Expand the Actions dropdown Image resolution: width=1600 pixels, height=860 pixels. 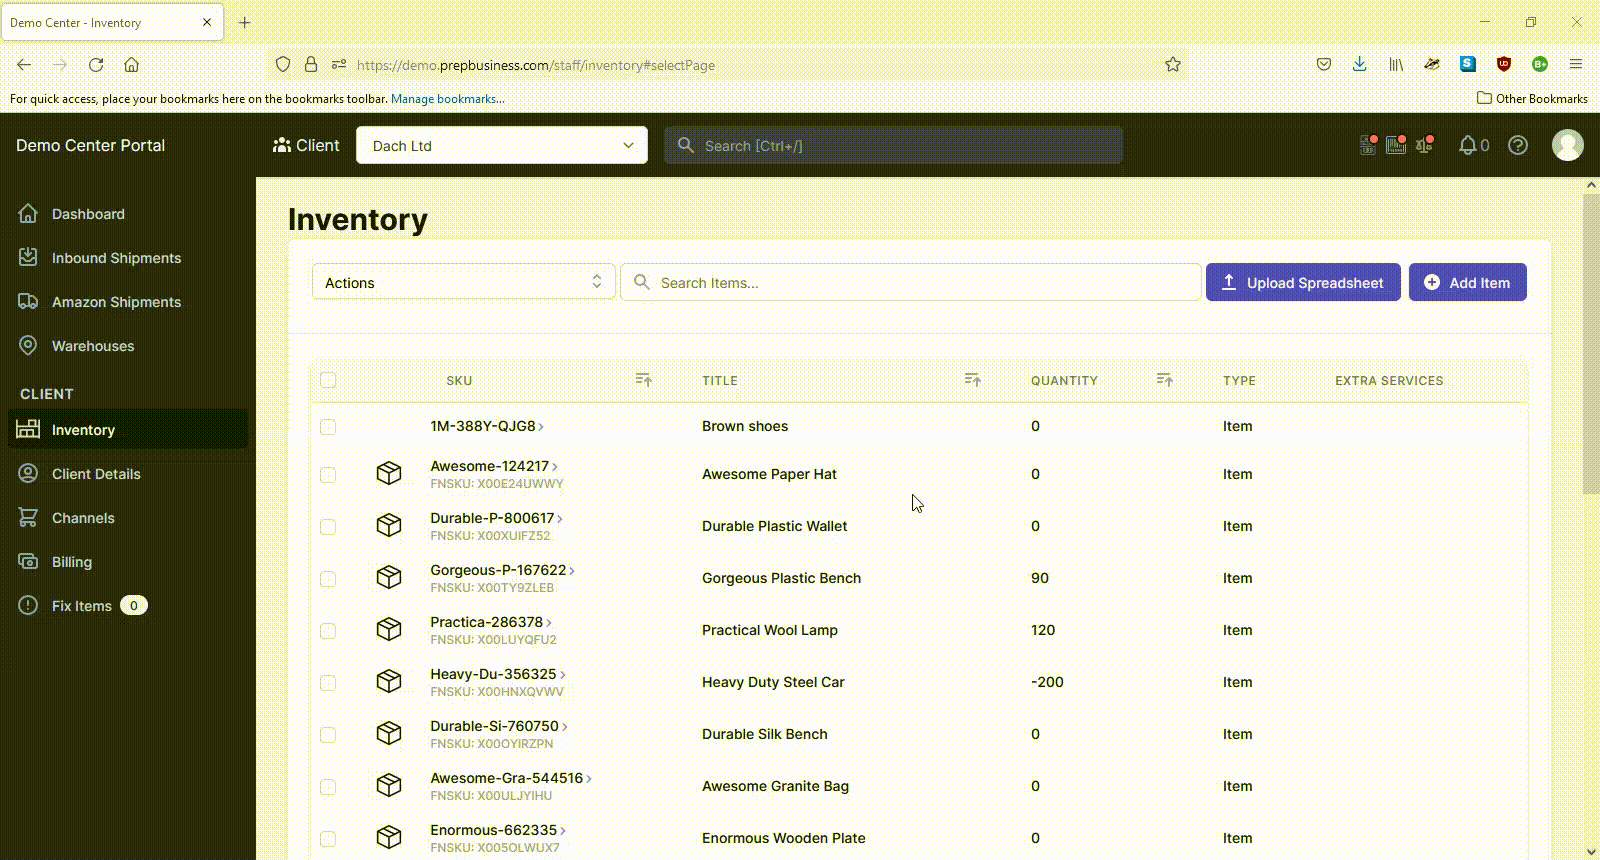463,282
